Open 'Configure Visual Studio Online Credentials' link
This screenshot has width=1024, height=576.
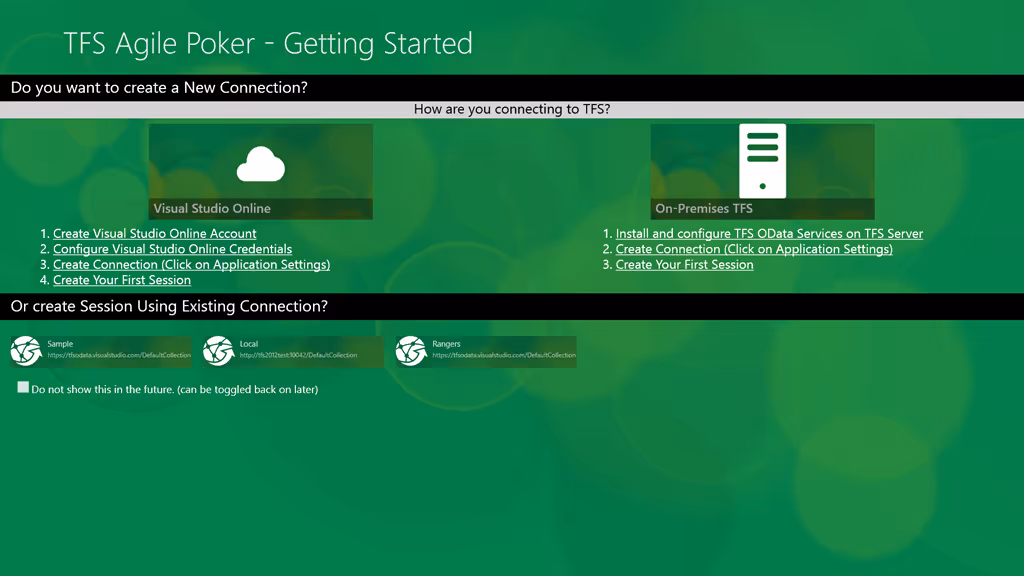coord(172,249)
